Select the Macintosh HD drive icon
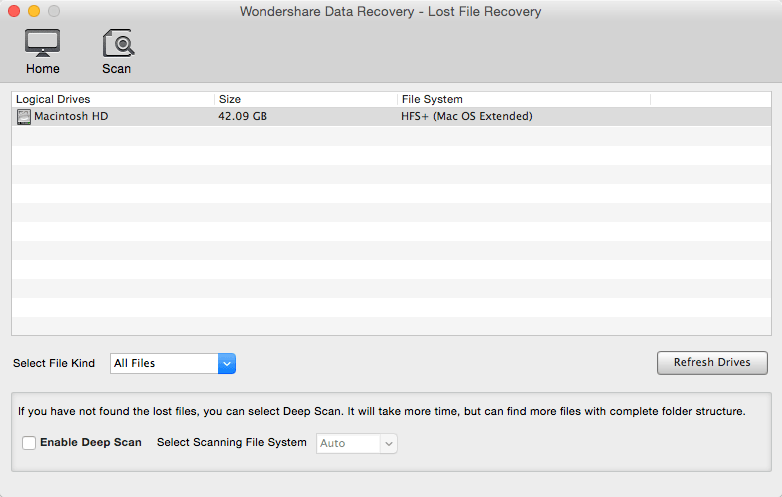This screenshot has height=497, width=782. [x=23, y=117]
